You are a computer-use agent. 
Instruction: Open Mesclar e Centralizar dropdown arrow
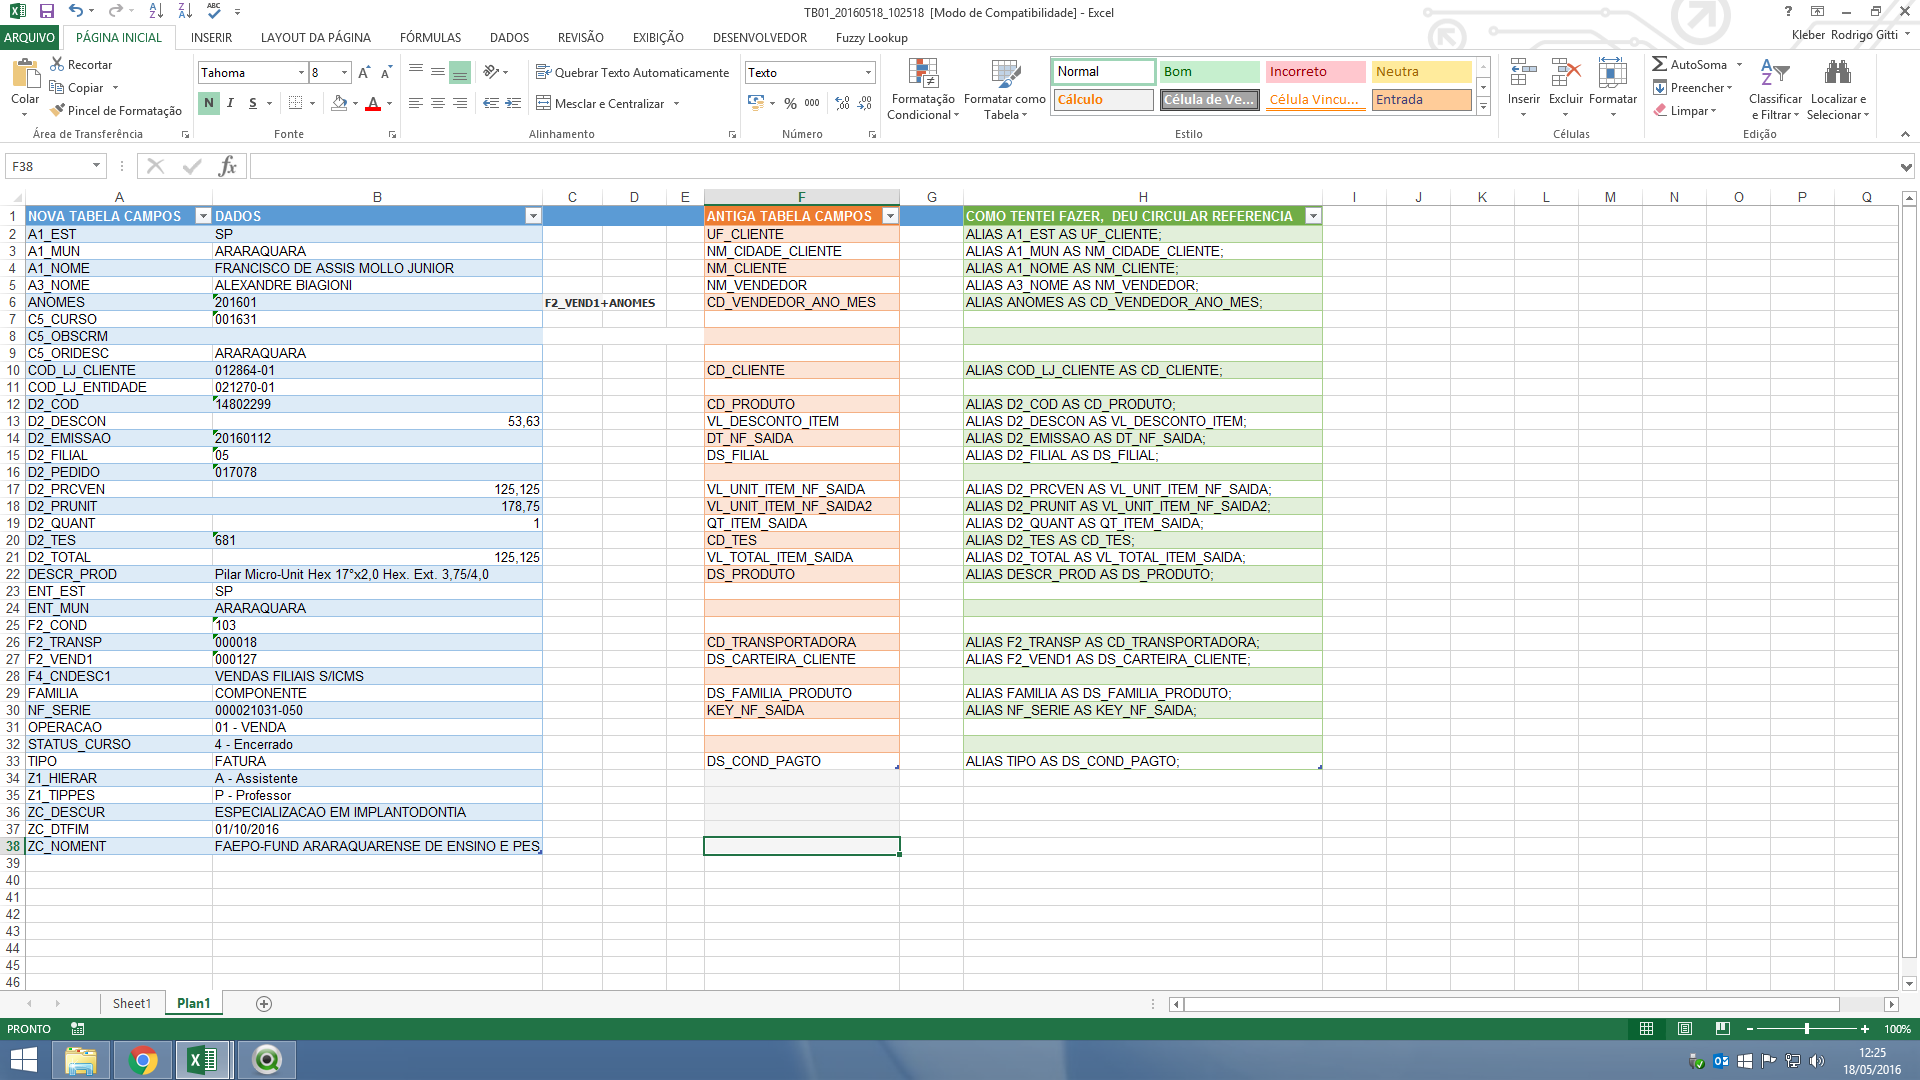[x=676, y=103]
